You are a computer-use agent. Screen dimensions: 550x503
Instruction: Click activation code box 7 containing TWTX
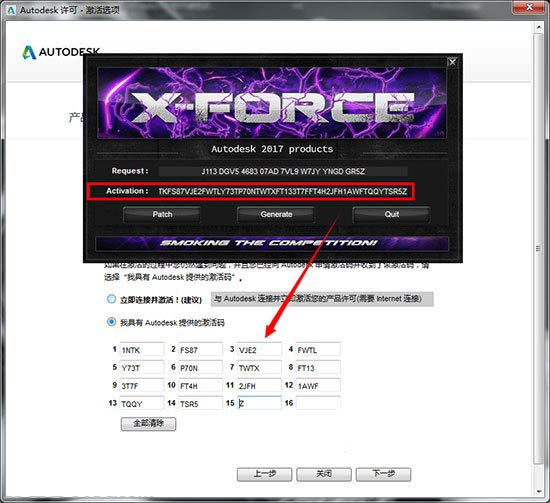pyautogui.click(x=259, y=368)
